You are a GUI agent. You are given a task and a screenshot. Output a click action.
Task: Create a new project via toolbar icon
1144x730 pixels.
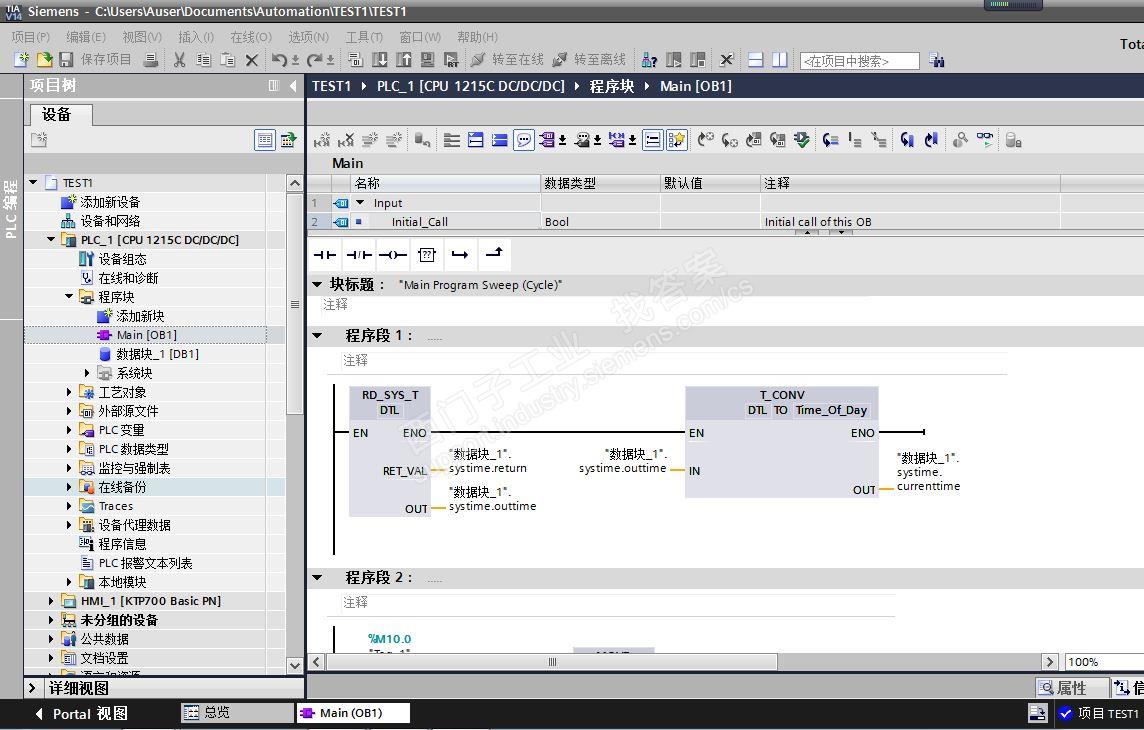click(21, 60)
